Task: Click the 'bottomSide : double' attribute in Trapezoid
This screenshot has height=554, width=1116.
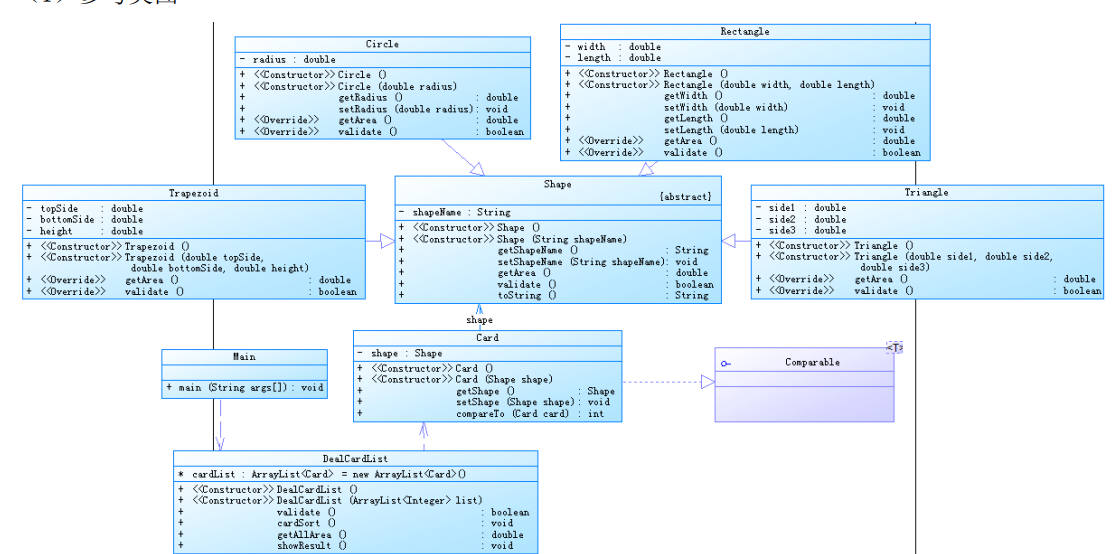Action: point(91,220)
